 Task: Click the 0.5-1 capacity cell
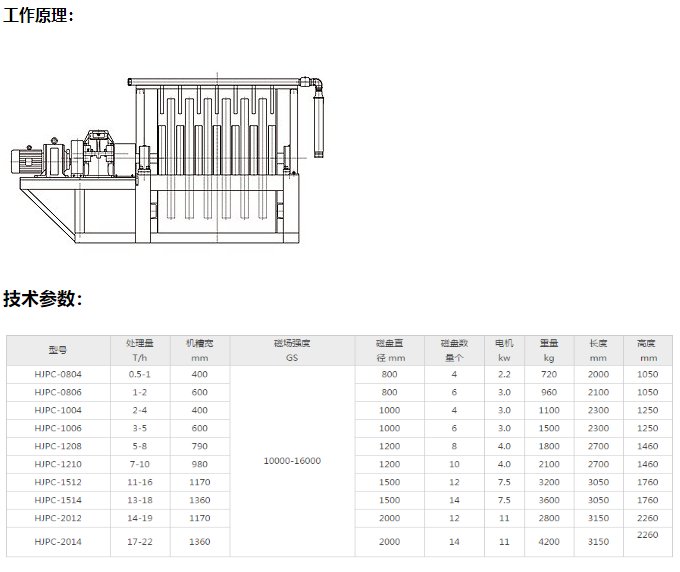(139, 374)
